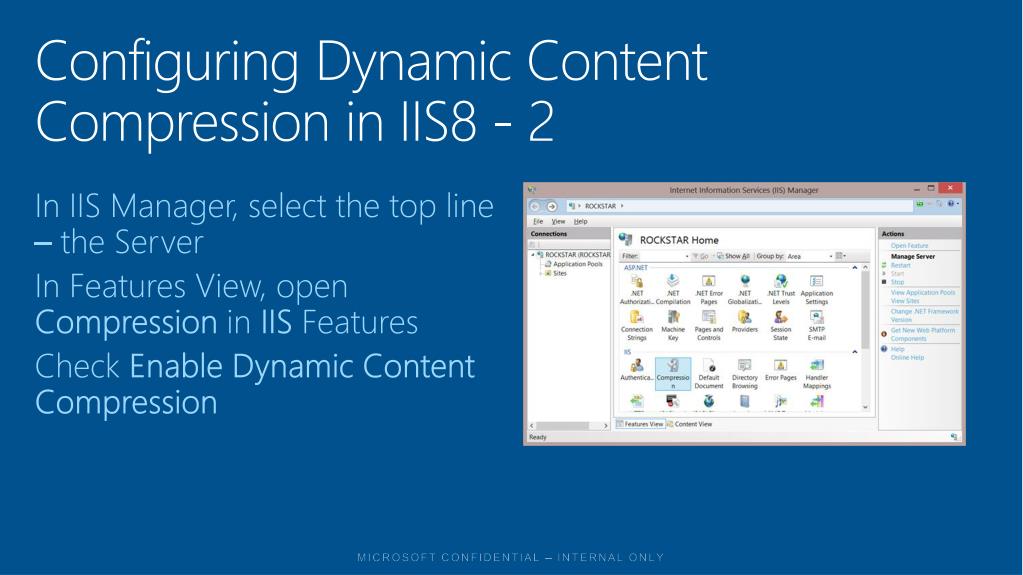Collapse the IIS feature group

[x=855, y=352]
